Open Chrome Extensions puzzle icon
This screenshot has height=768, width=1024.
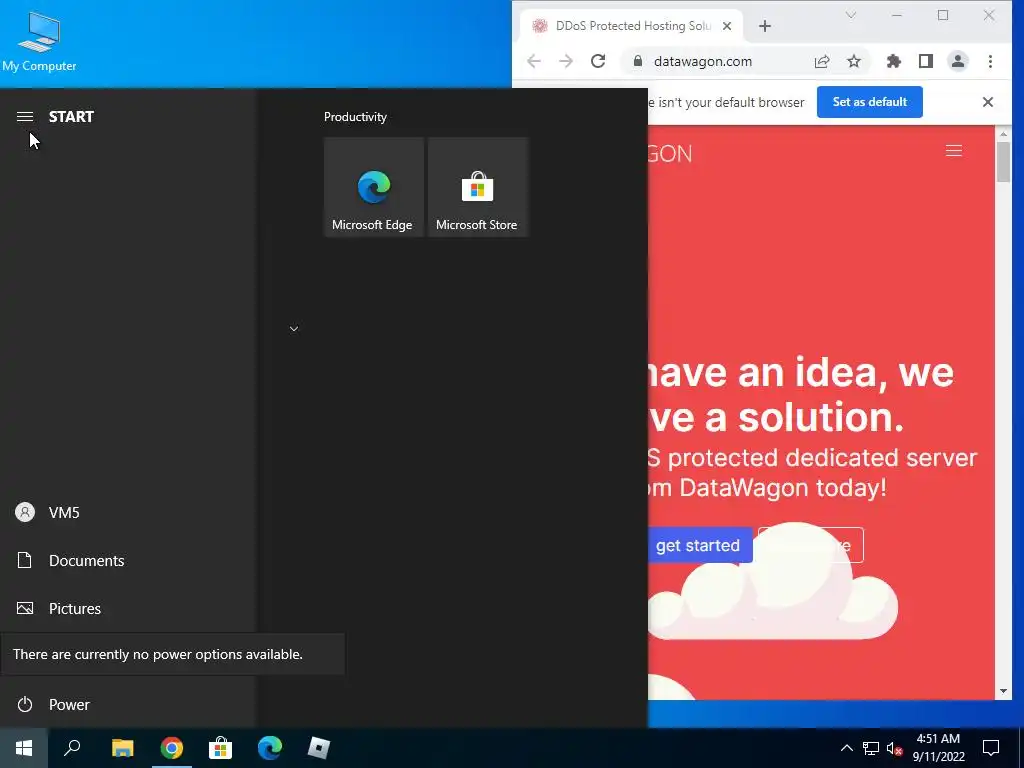pos(893,61)
